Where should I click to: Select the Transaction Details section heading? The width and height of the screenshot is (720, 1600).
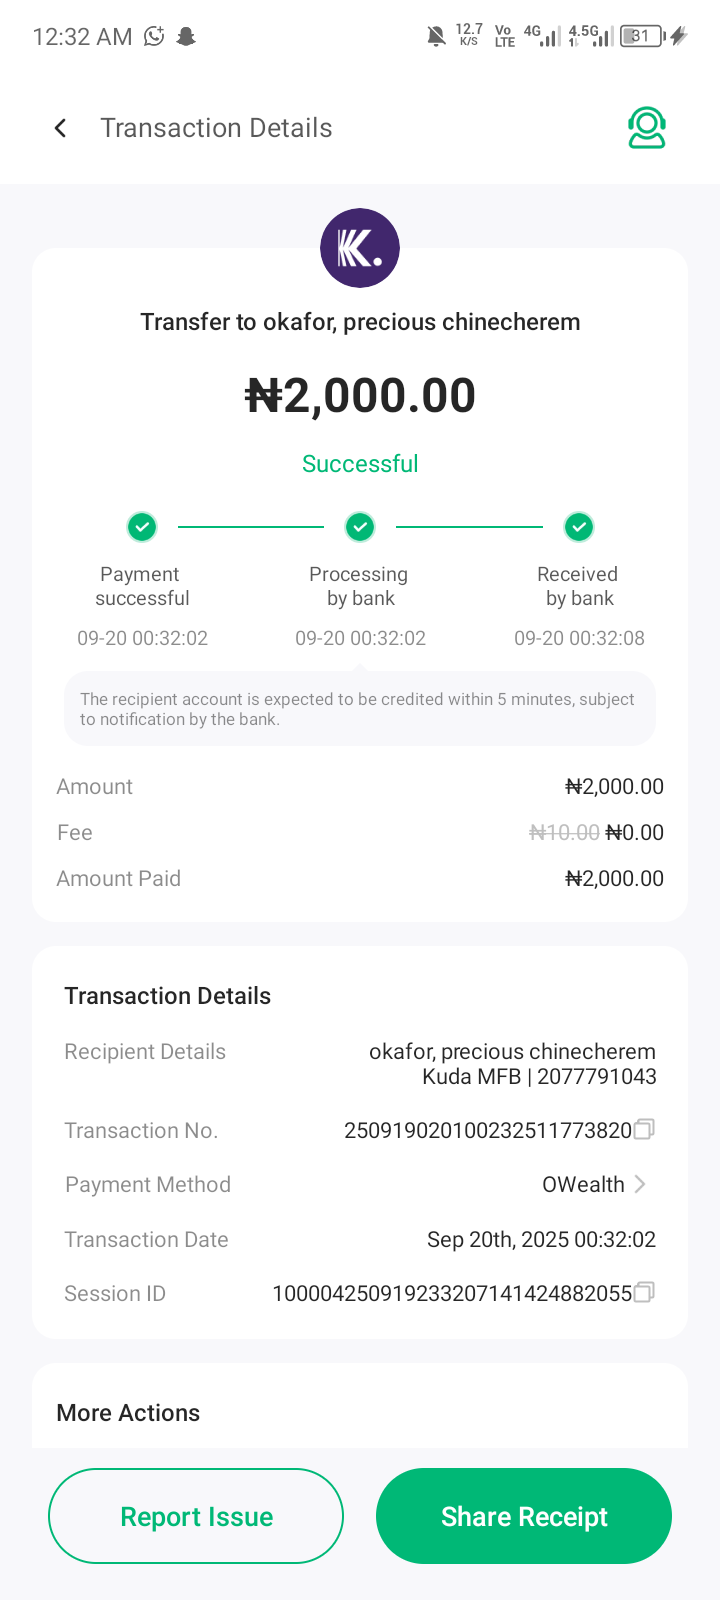pos(168,996)
